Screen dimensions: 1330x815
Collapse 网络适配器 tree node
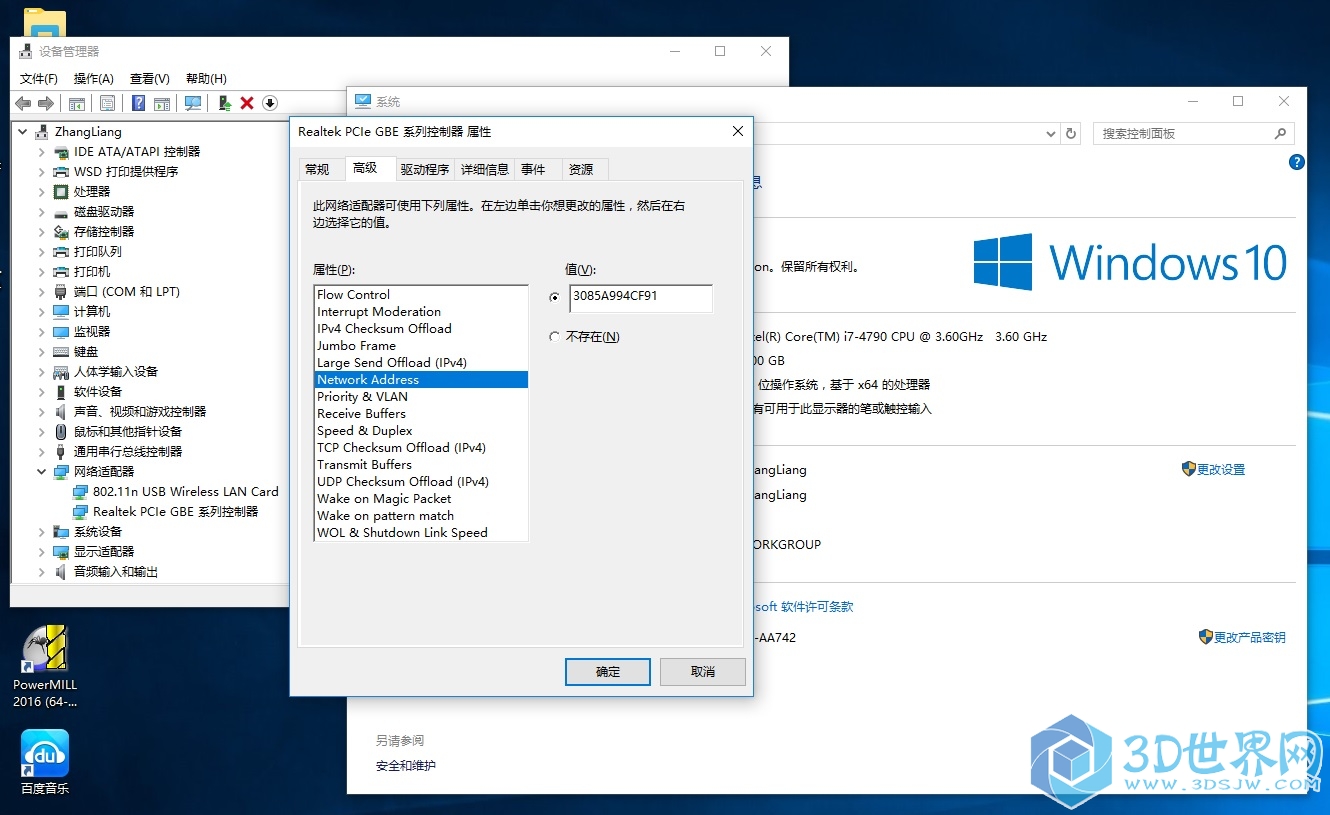click(x=41, y=471)
